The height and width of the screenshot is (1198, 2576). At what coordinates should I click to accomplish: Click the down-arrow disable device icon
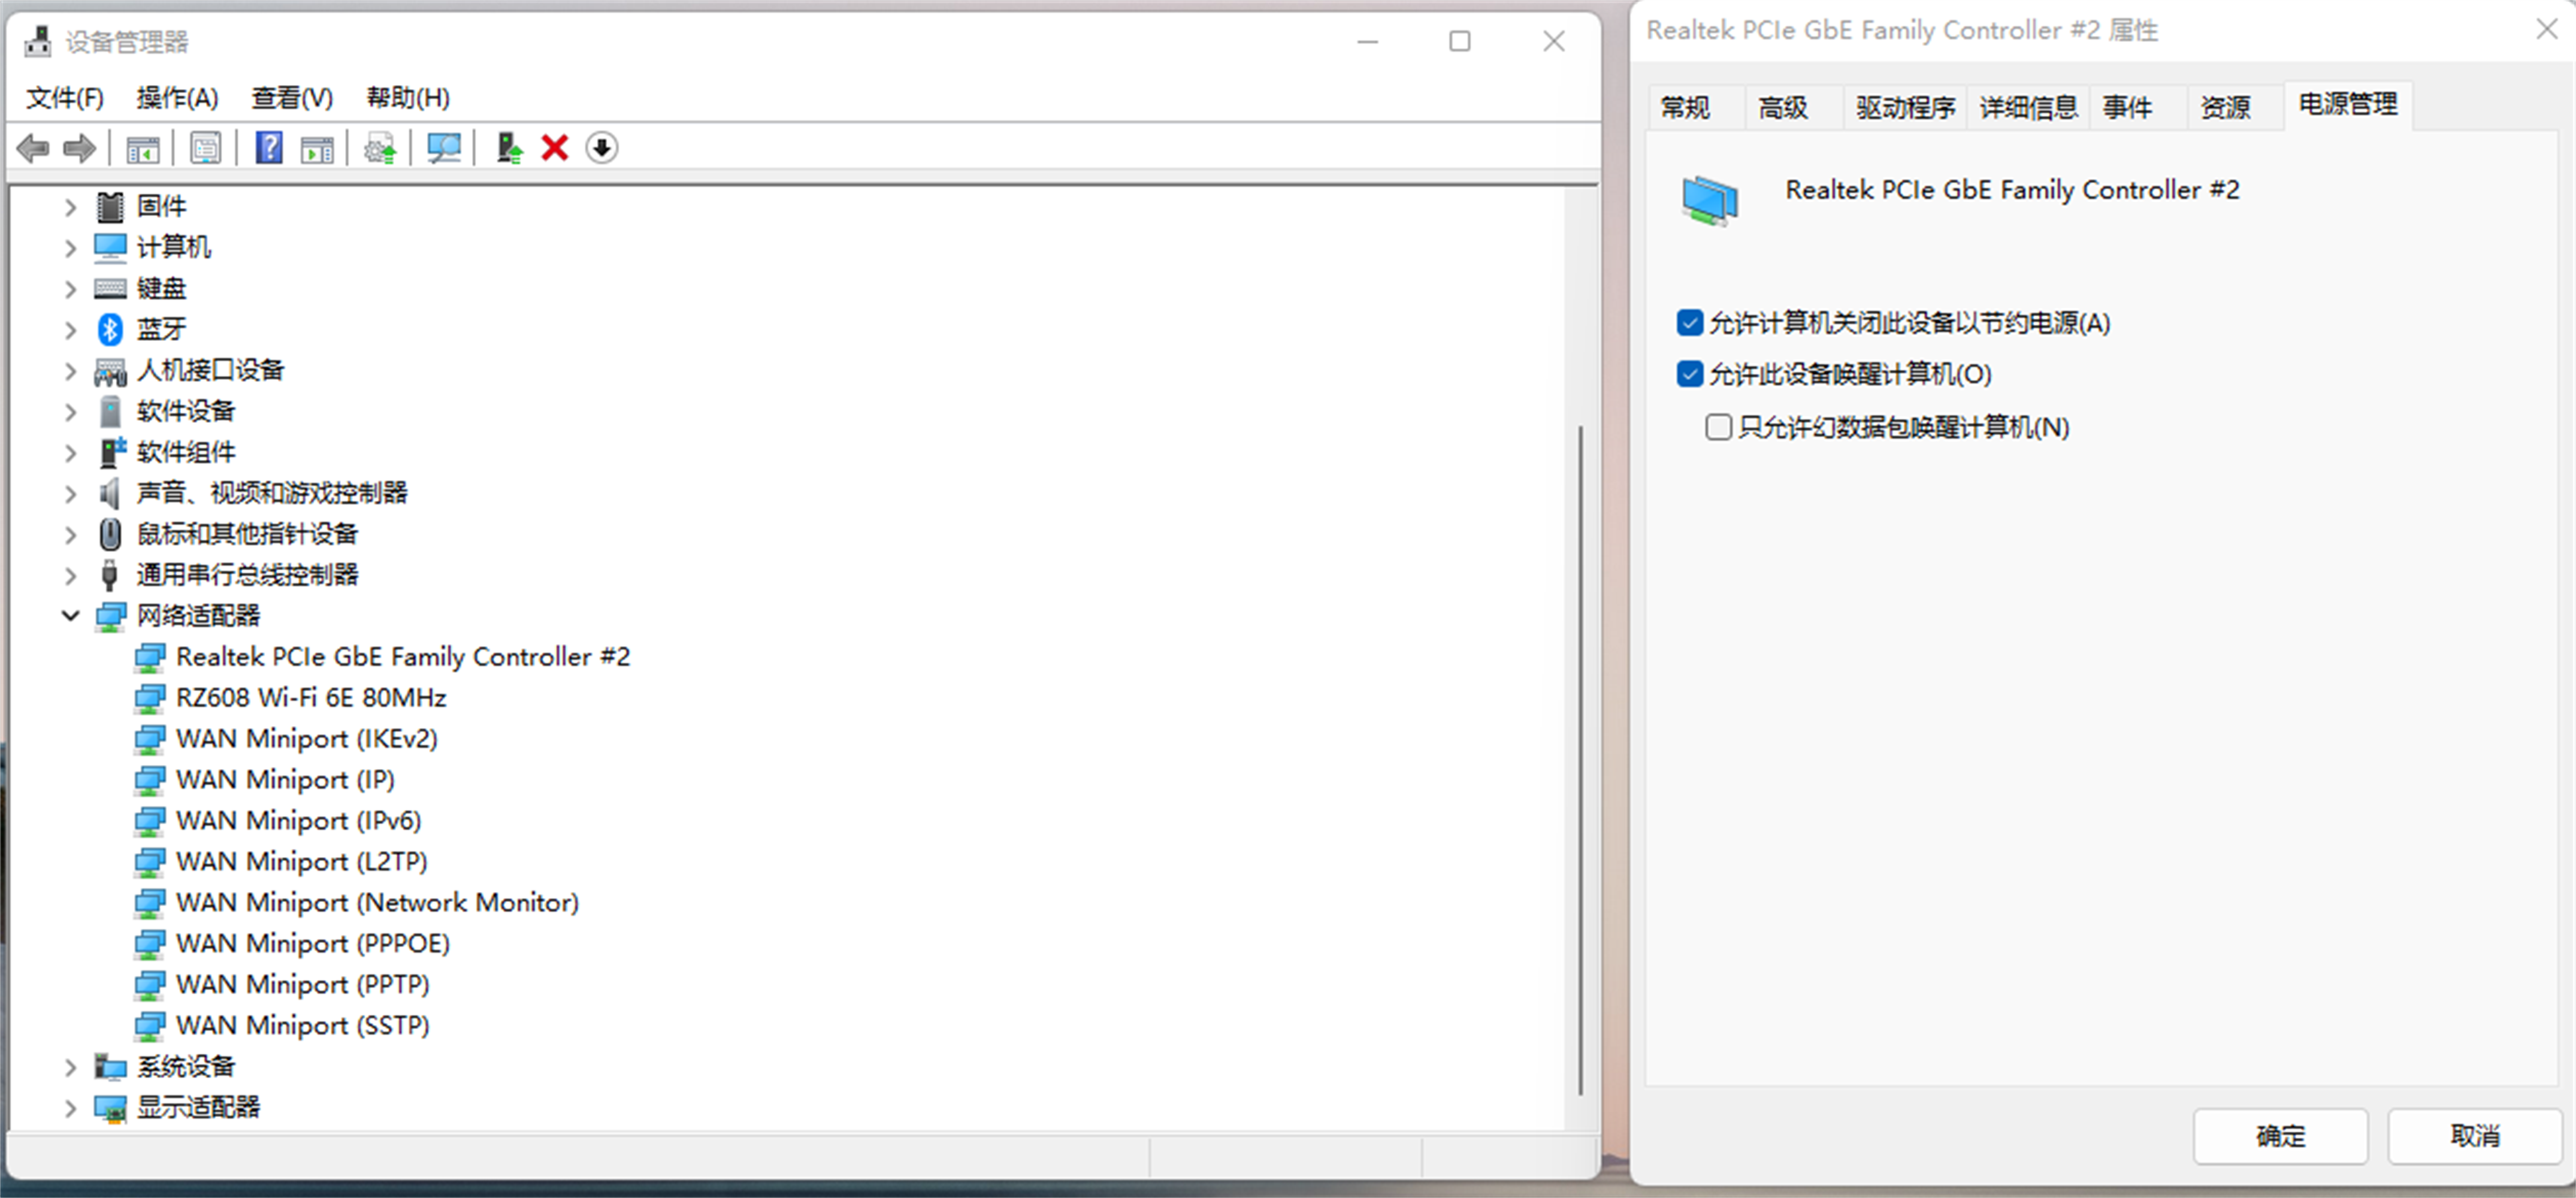pyautogui.click(x=601, y=148)
